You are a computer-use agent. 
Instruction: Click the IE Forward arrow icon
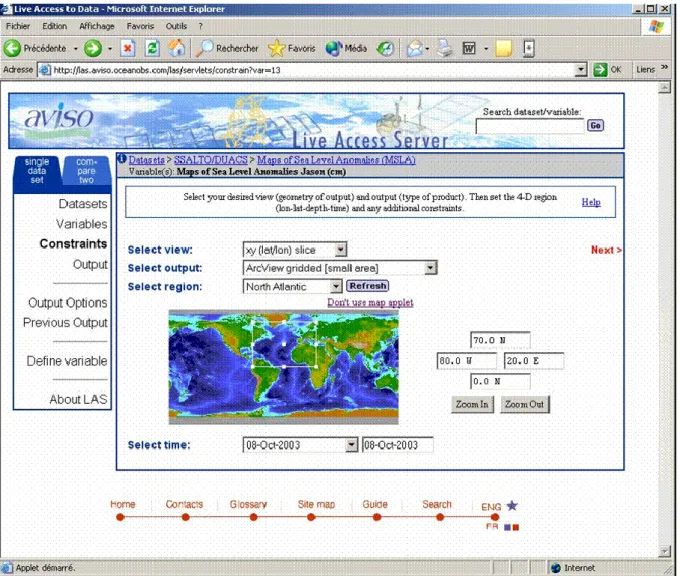point(92,48)
